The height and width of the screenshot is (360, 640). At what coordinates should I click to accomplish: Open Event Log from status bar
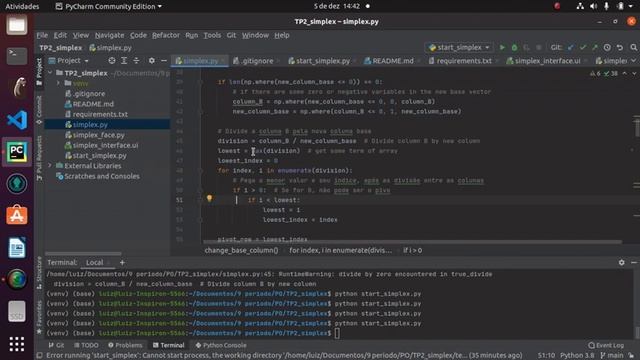606,345
